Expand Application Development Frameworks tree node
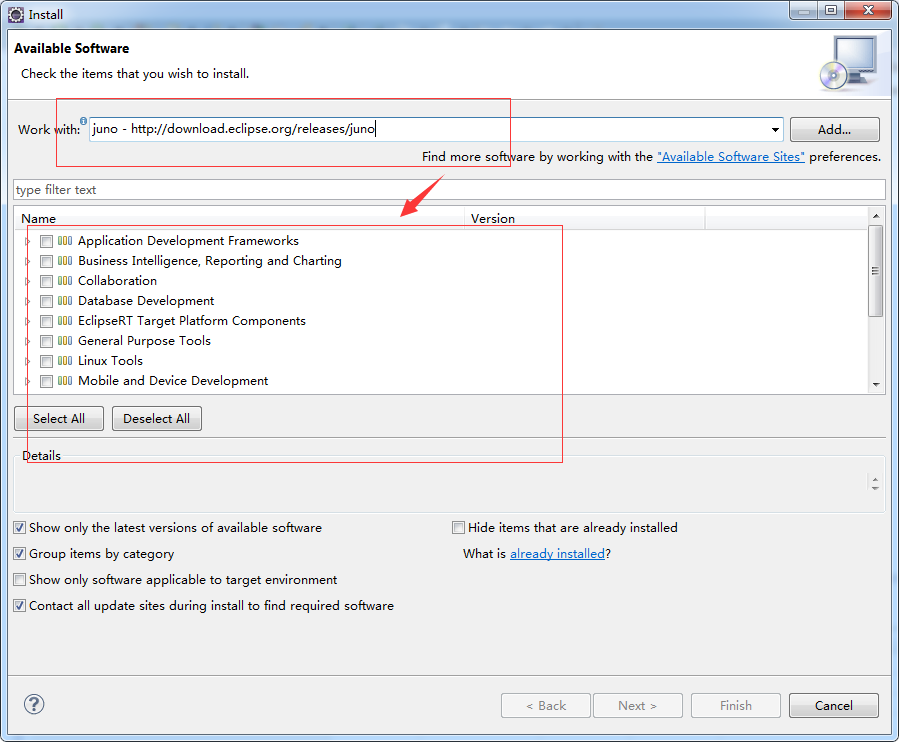This screenshot has height=742, width=899. pos(27,241)
